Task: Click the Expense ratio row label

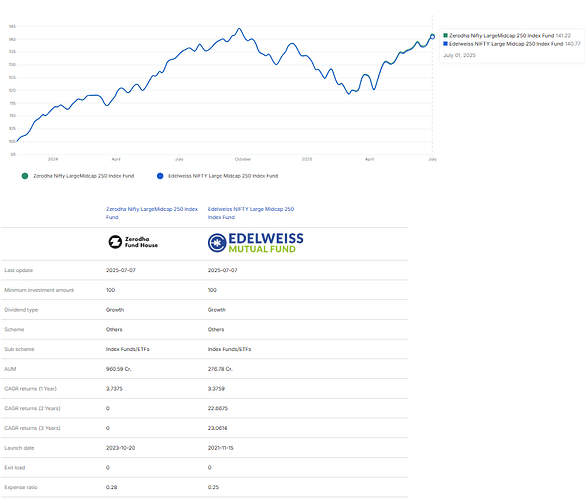Action: pyautogui.click(x=21, y=487)
